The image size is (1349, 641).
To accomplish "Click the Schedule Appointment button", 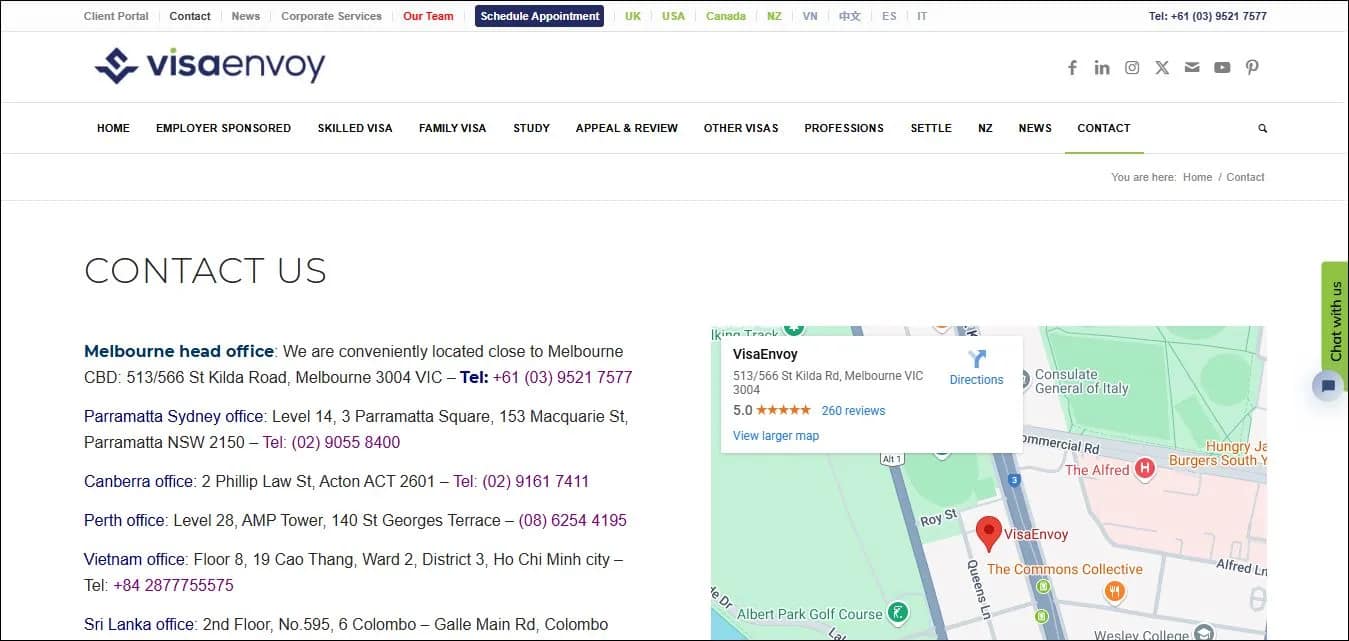I will [540, 16].
